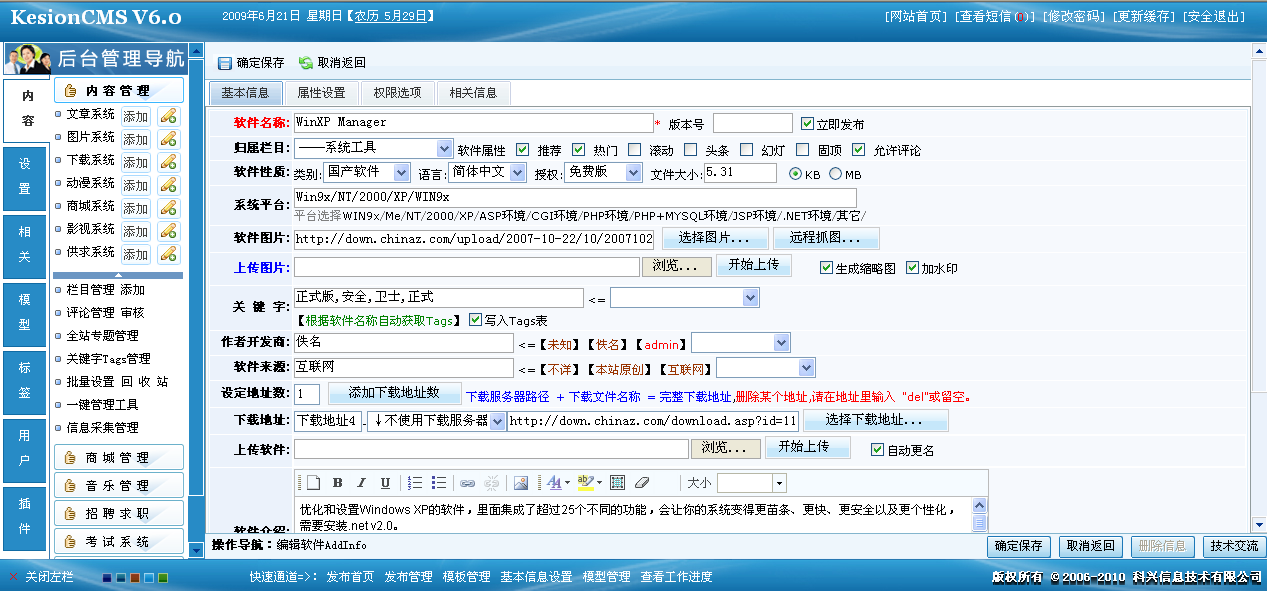Screen dimensions: 1267x591
Task: Click the save icon beside 确定保存 in toolbar
Action: (x=226, y=62)
